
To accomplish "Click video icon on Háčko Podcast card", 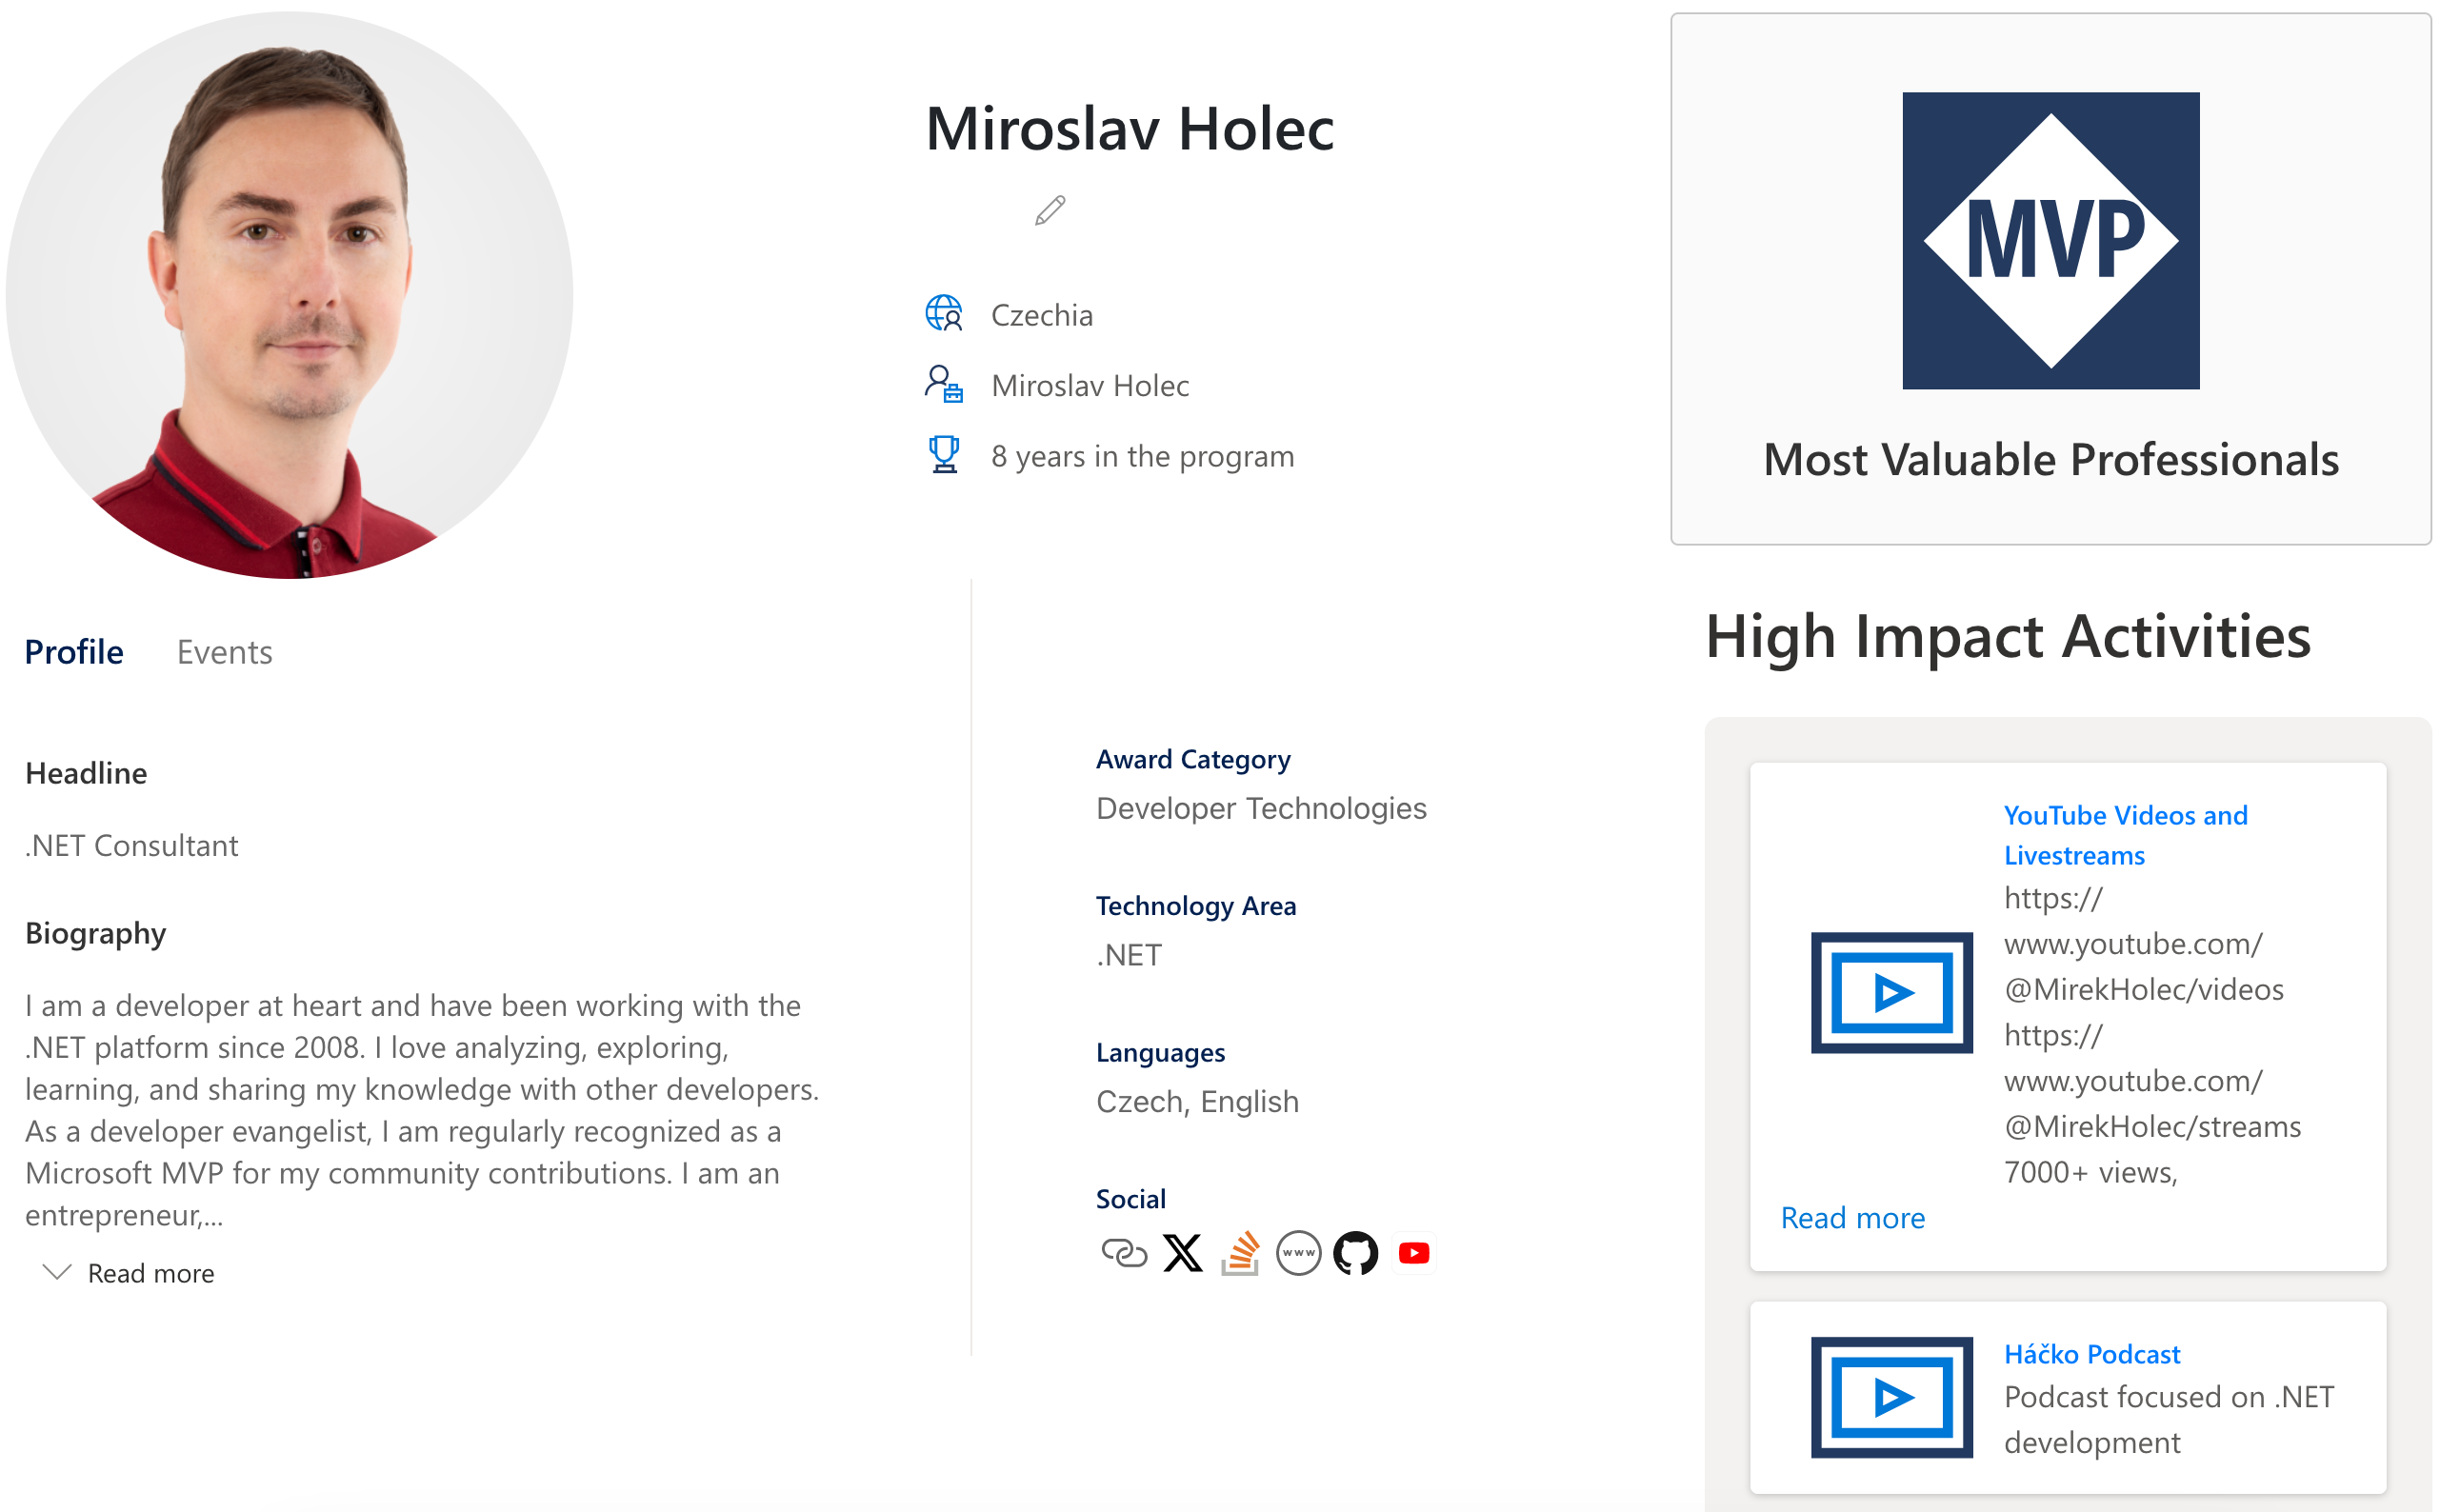I will (1891, 1397).
